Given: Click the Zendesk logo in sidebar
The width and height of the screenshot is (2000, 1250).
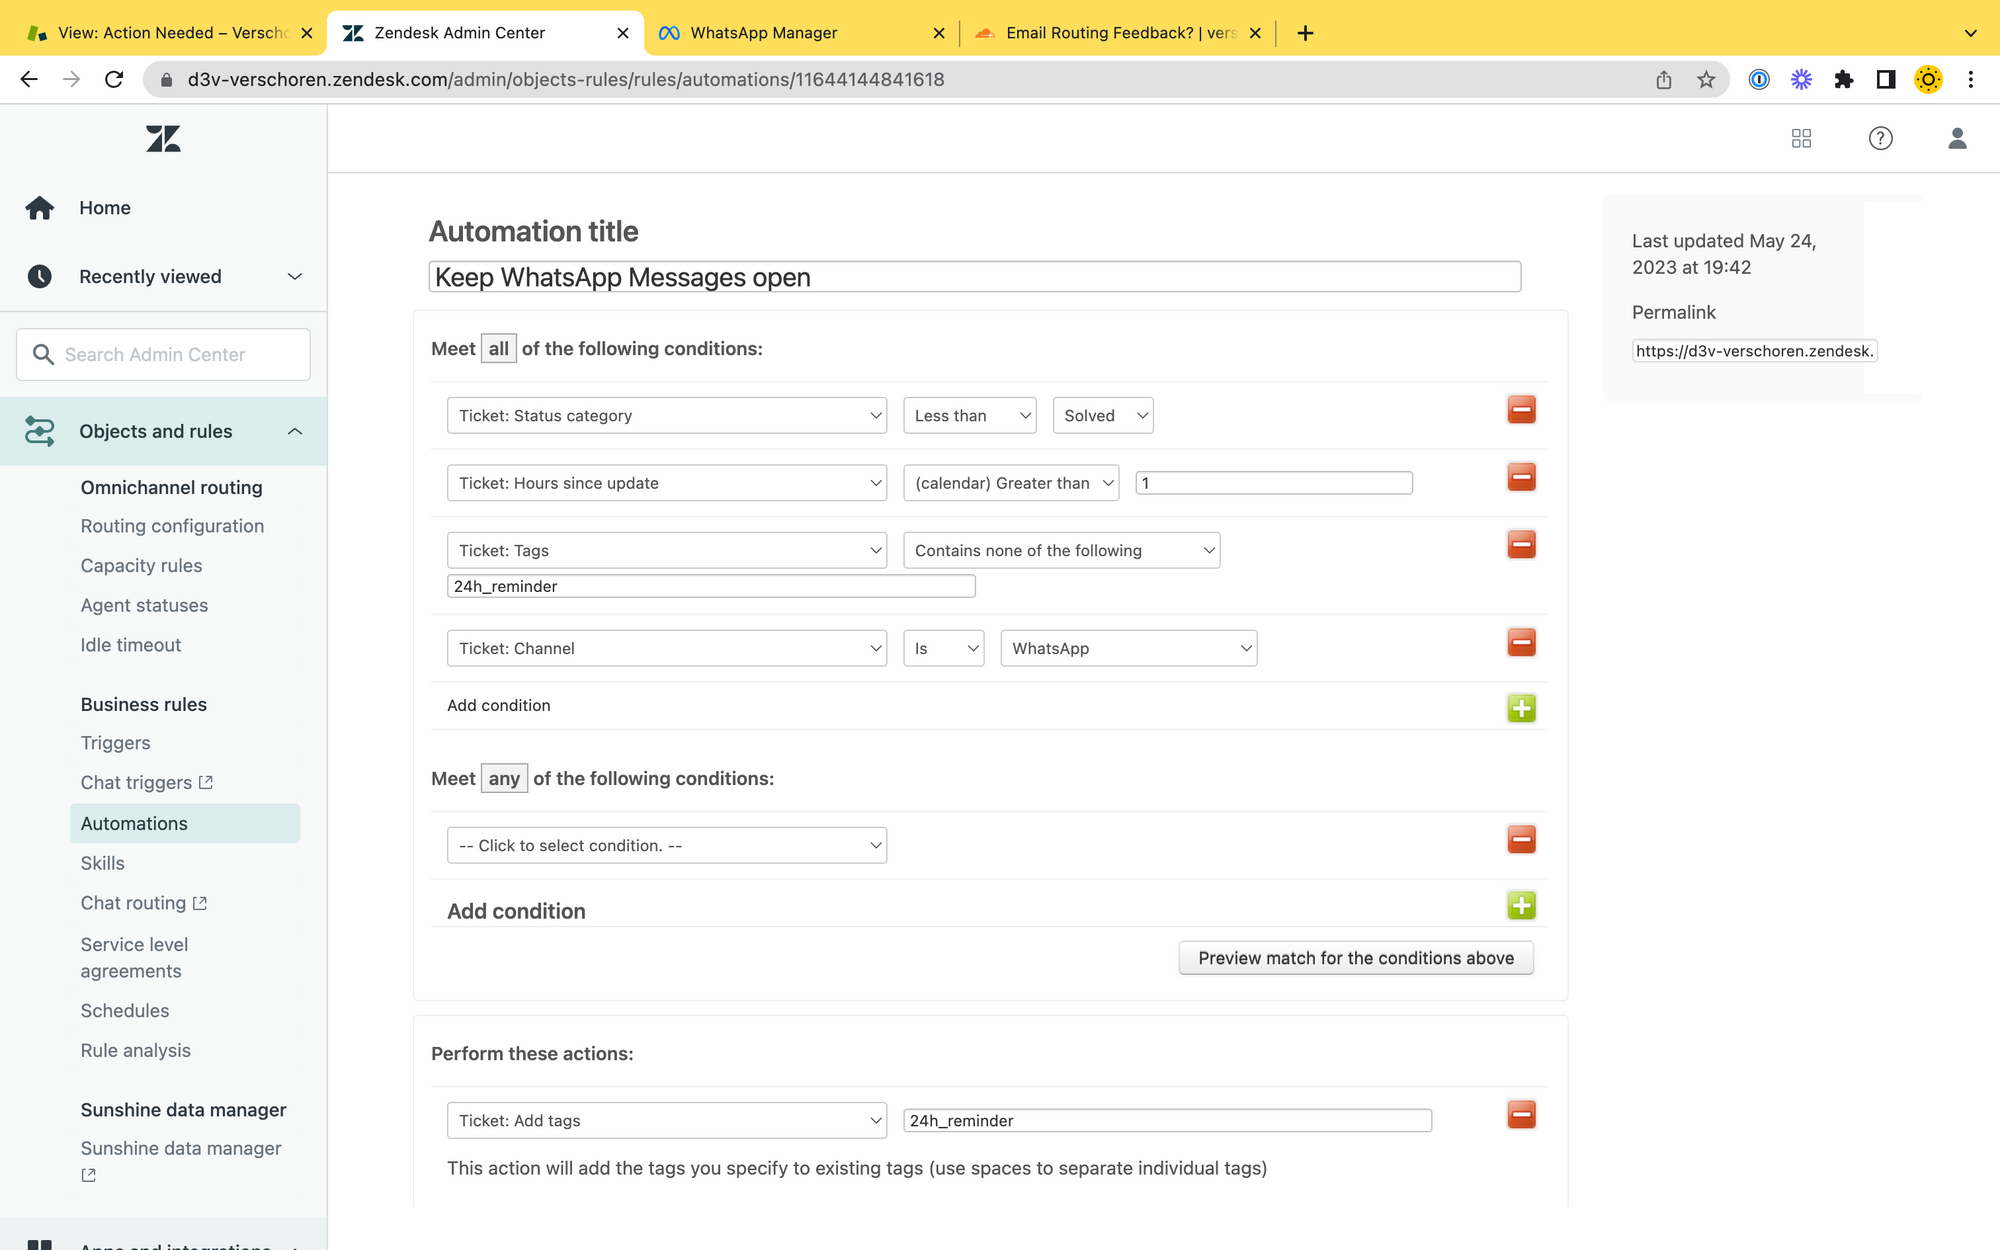Looking at the screenshot, I should [x=163, y=138].
